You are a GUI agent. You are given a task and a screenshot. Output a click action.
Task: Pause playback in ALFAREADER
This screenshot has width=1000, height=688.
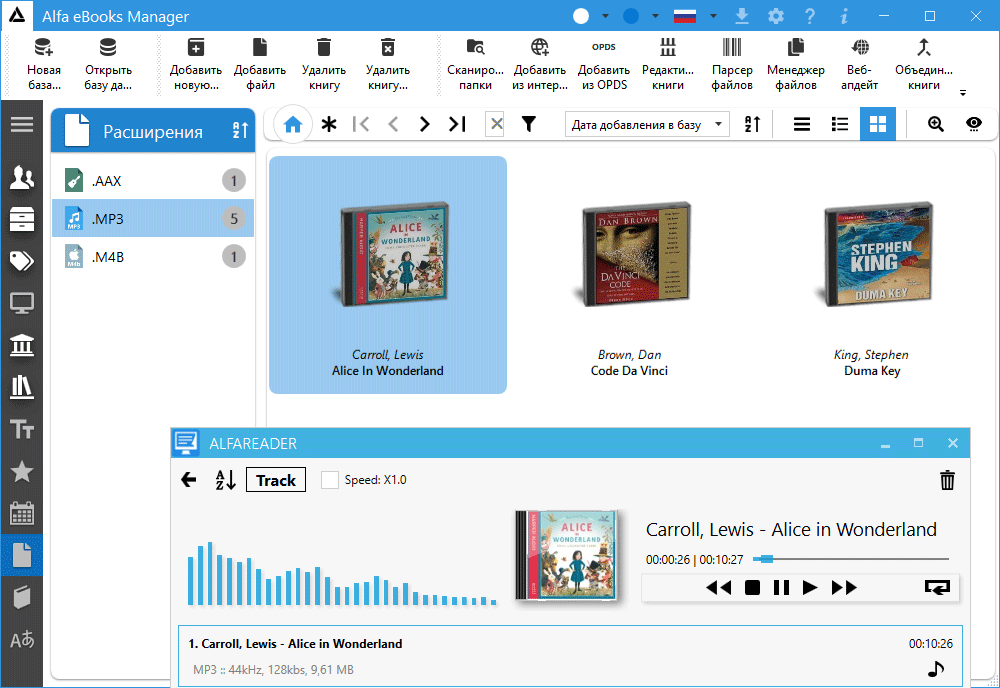click(x=781, y=588)
